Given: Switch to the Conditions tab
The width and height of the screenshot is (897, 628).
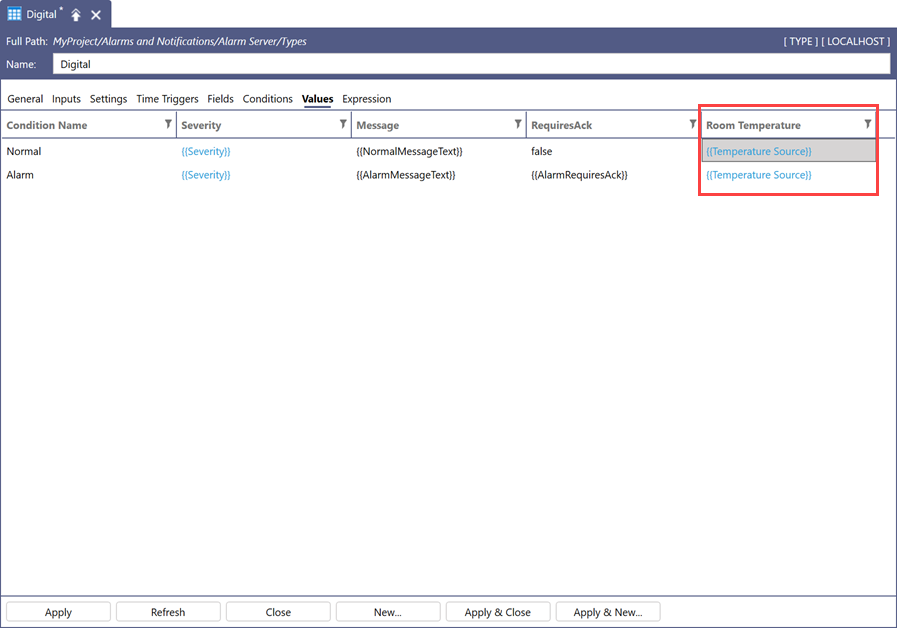Looking at the screenshot, I should coord(267,99).
